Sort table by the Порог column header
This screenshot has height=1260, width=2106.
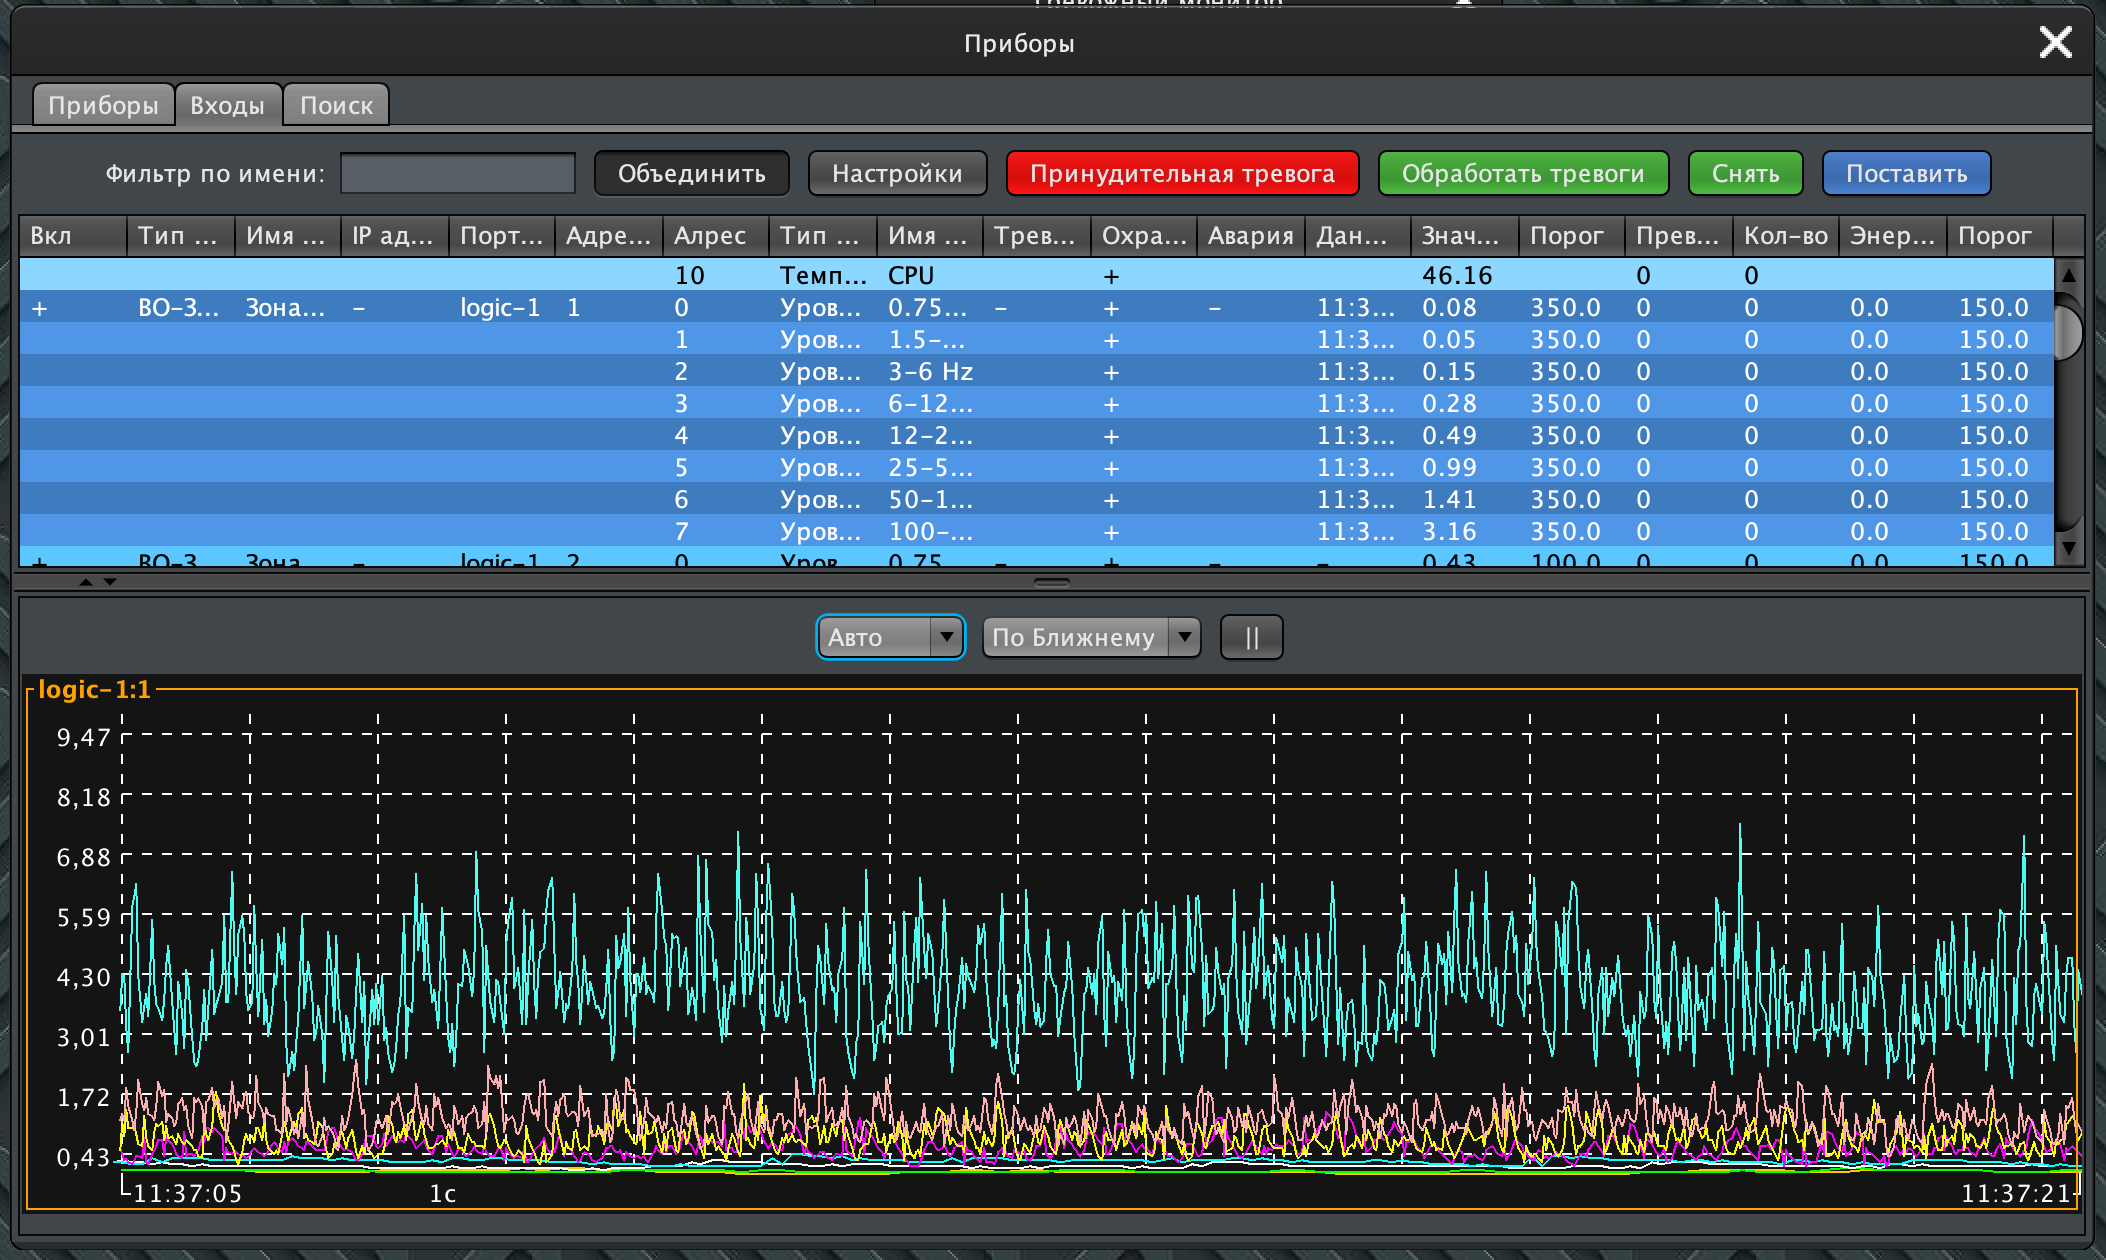coord(1566,236)
